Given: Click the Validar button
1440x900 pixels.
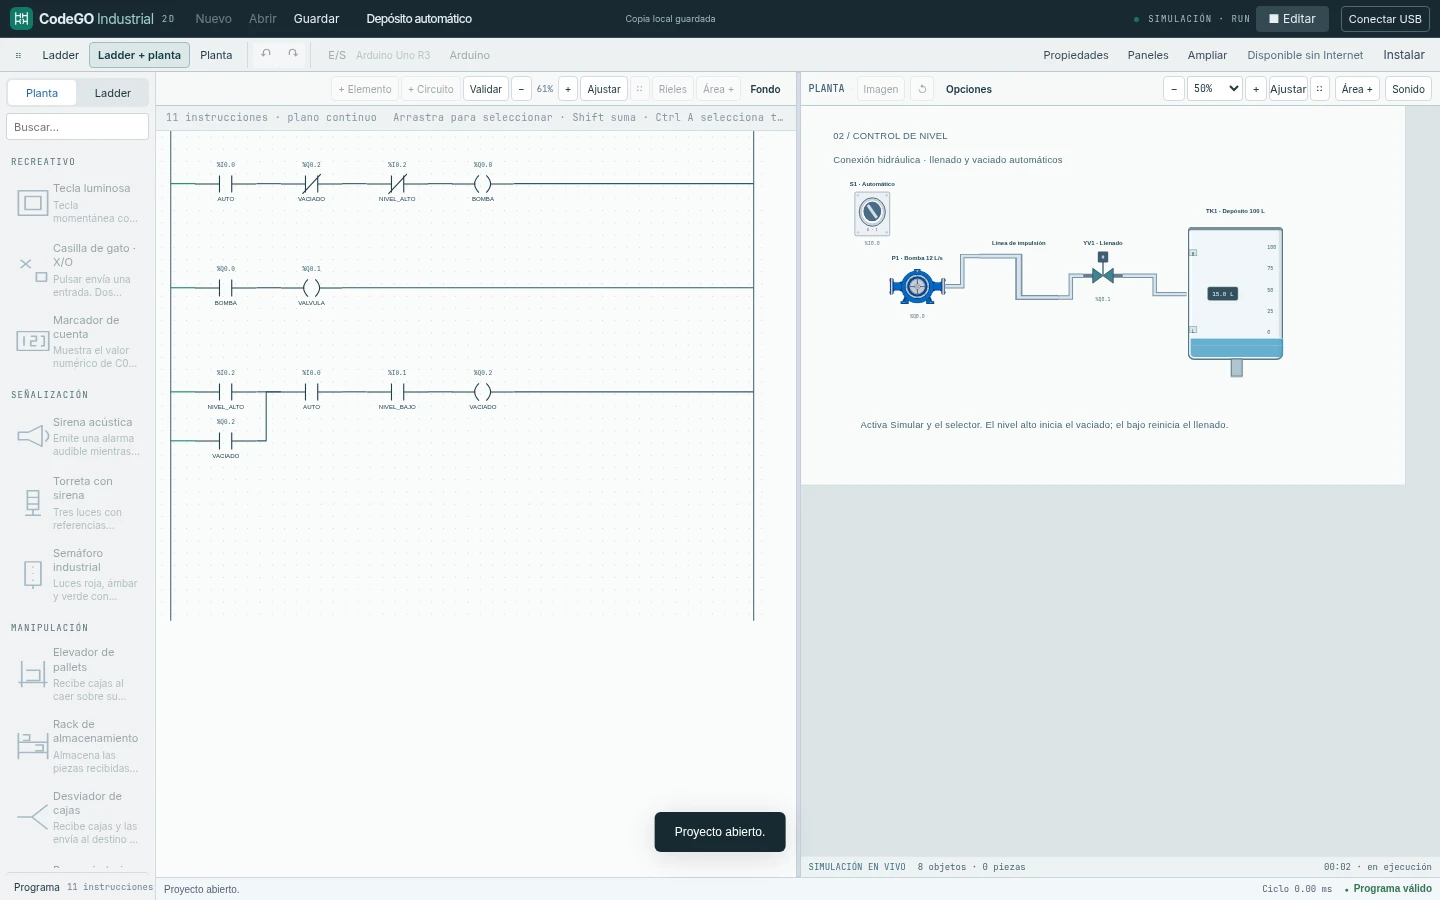Looking at the screenshot, I should click(486, 89).
